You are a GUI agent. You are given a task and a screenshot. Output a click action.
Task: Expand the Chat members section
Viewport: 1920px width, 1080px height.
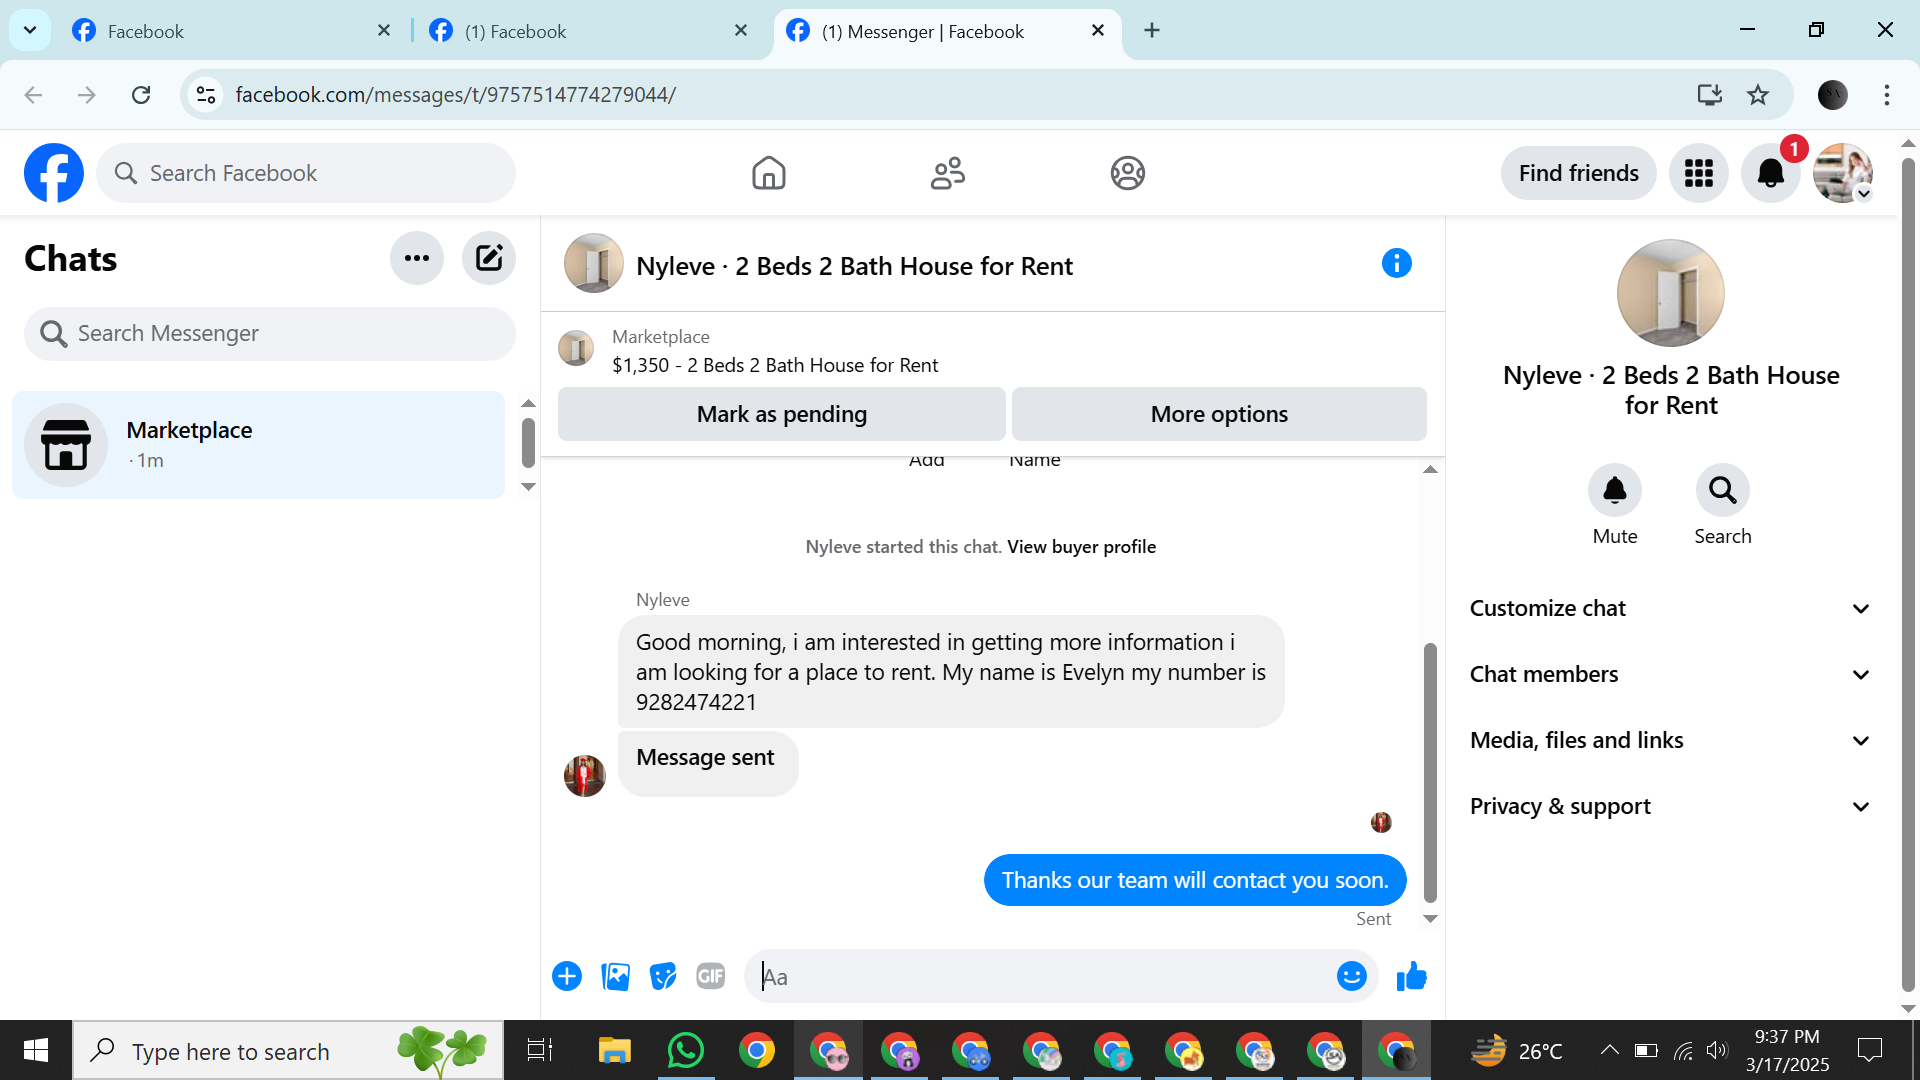point(1670,674)
